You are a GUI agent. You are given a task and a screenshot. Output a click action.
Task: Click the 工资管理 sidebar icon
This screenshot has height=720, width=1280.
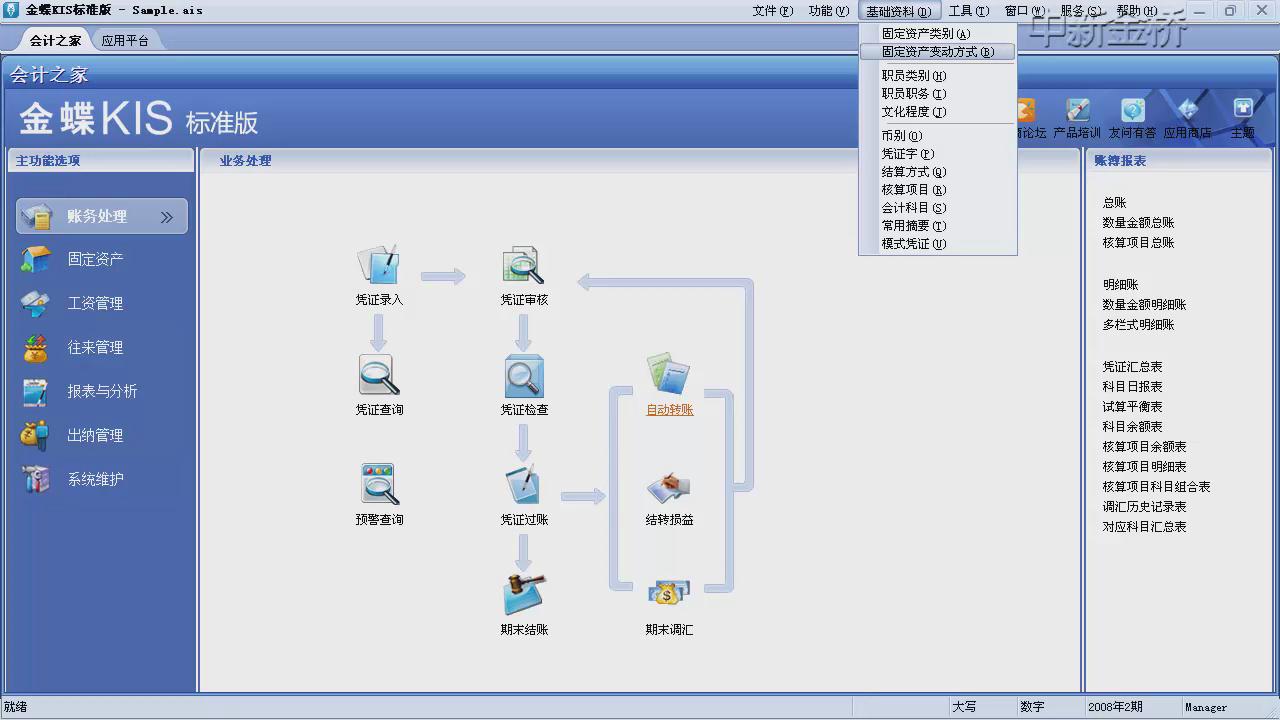tap(36, 303)
